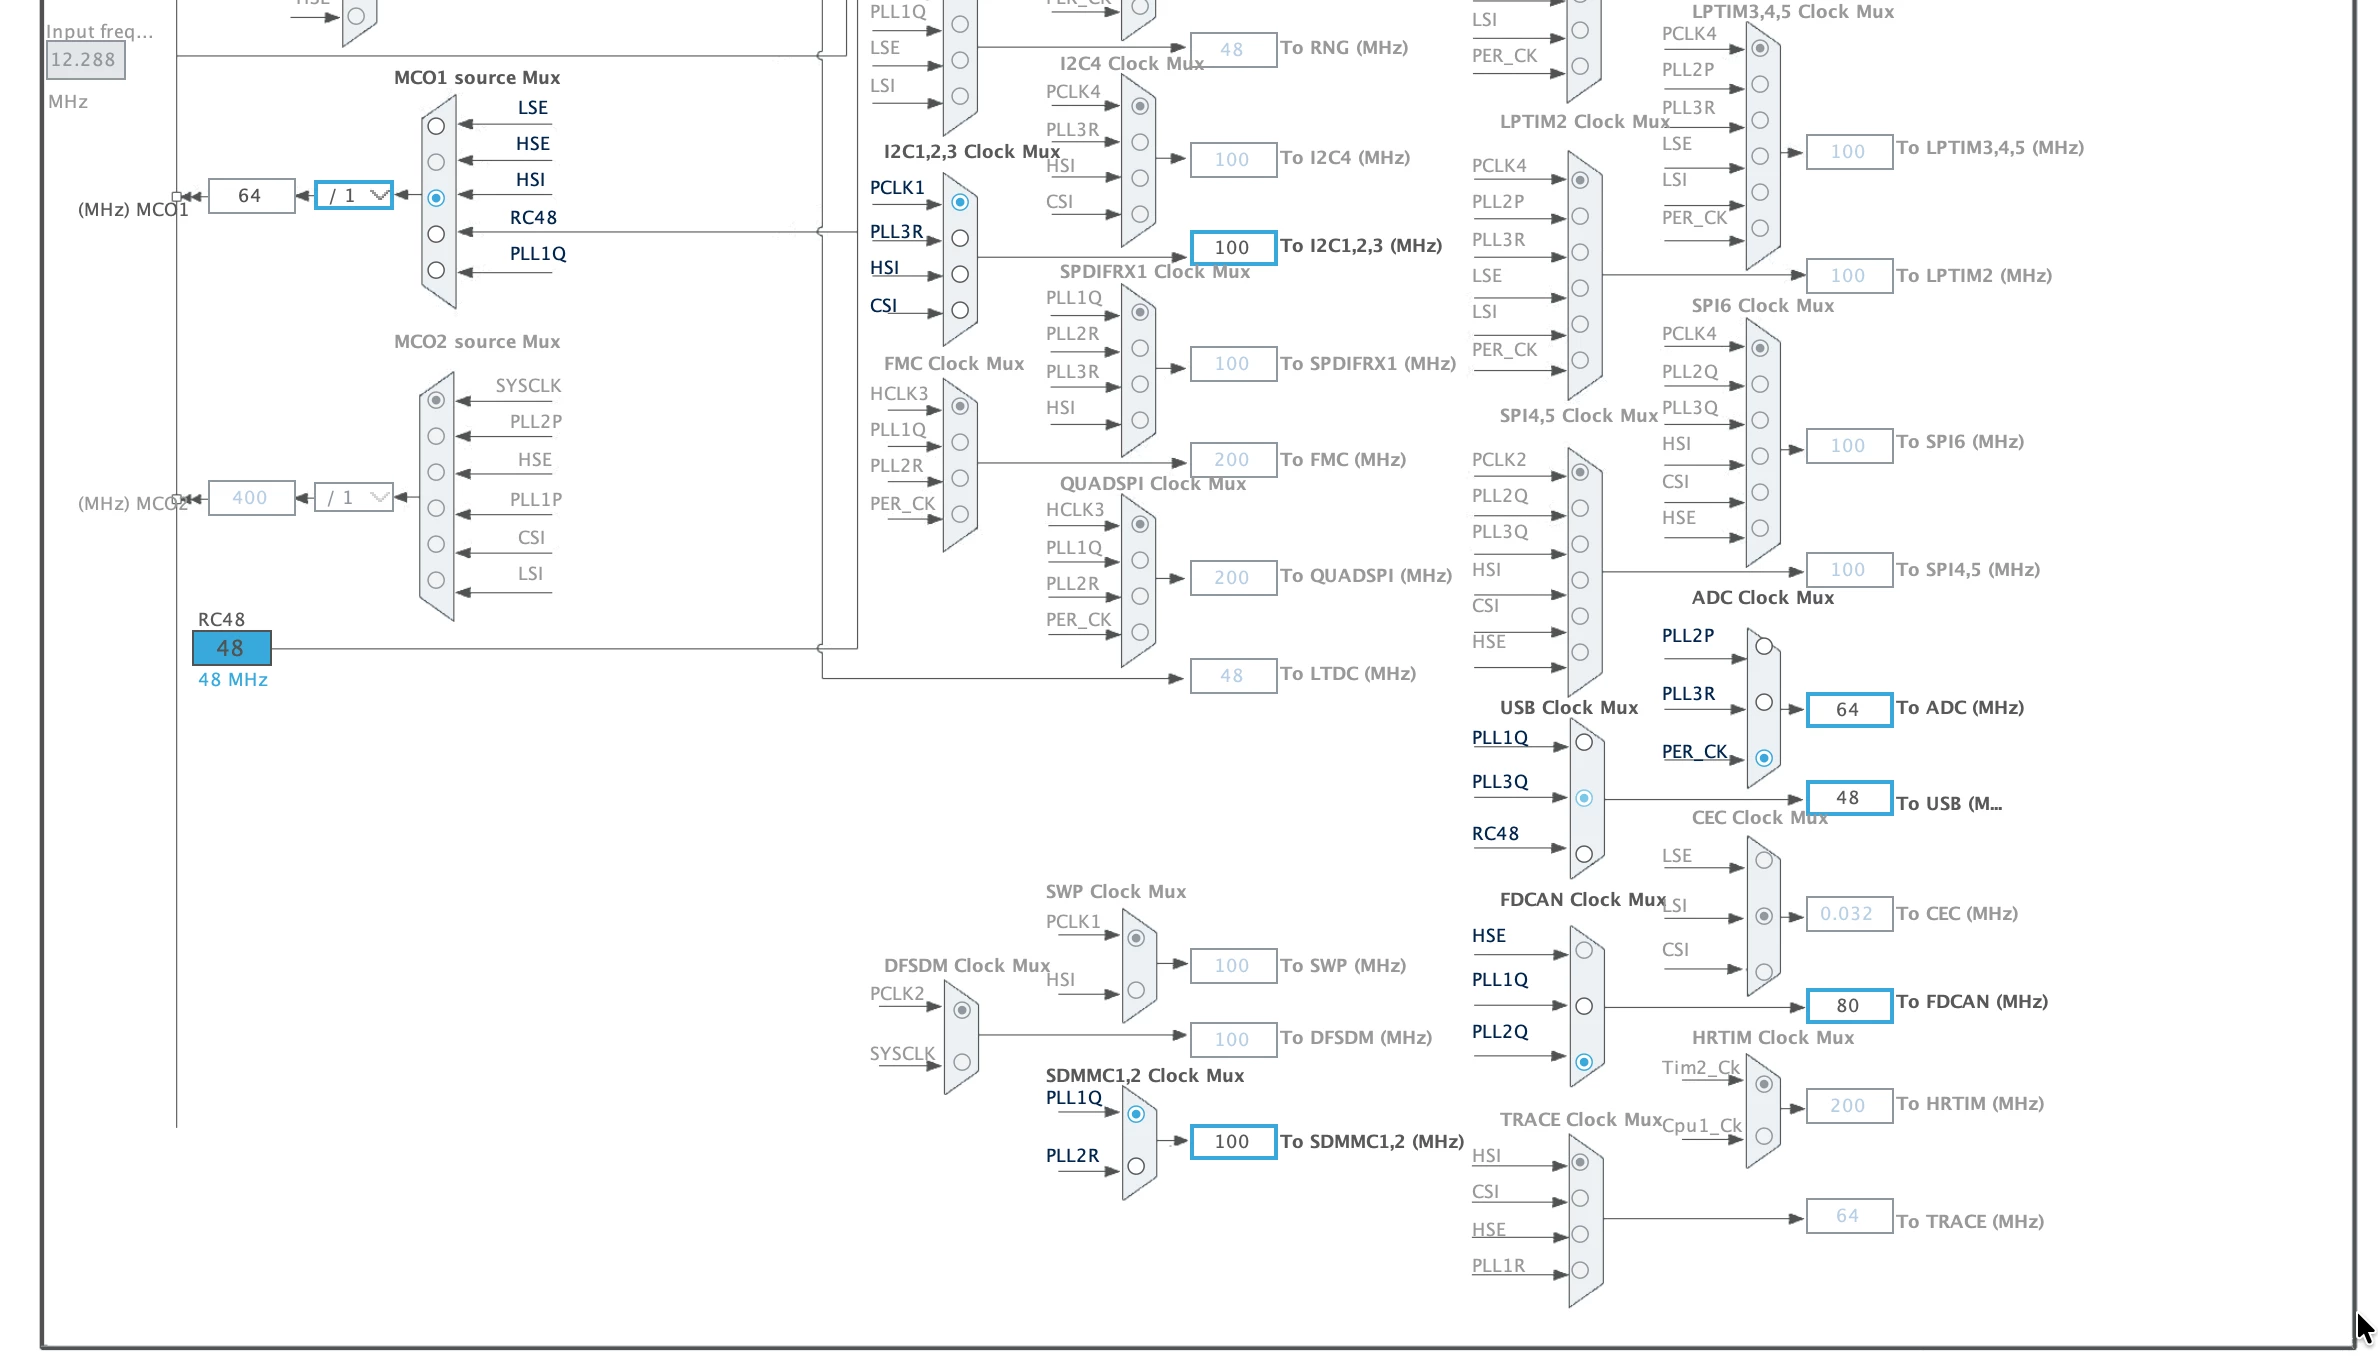Select PLL2P in LPTIM2 Clock Mux

[1580, 216]
